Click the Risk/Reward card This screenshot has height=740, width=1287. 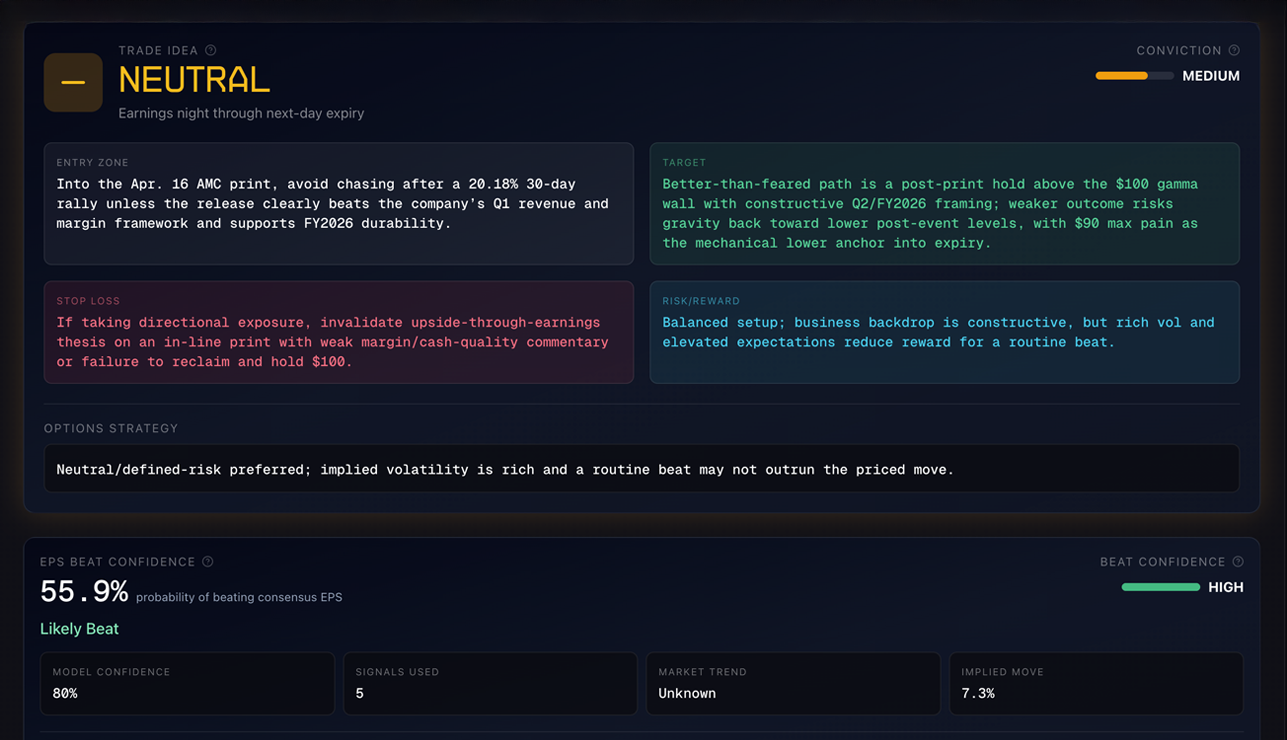coord(944,332)
